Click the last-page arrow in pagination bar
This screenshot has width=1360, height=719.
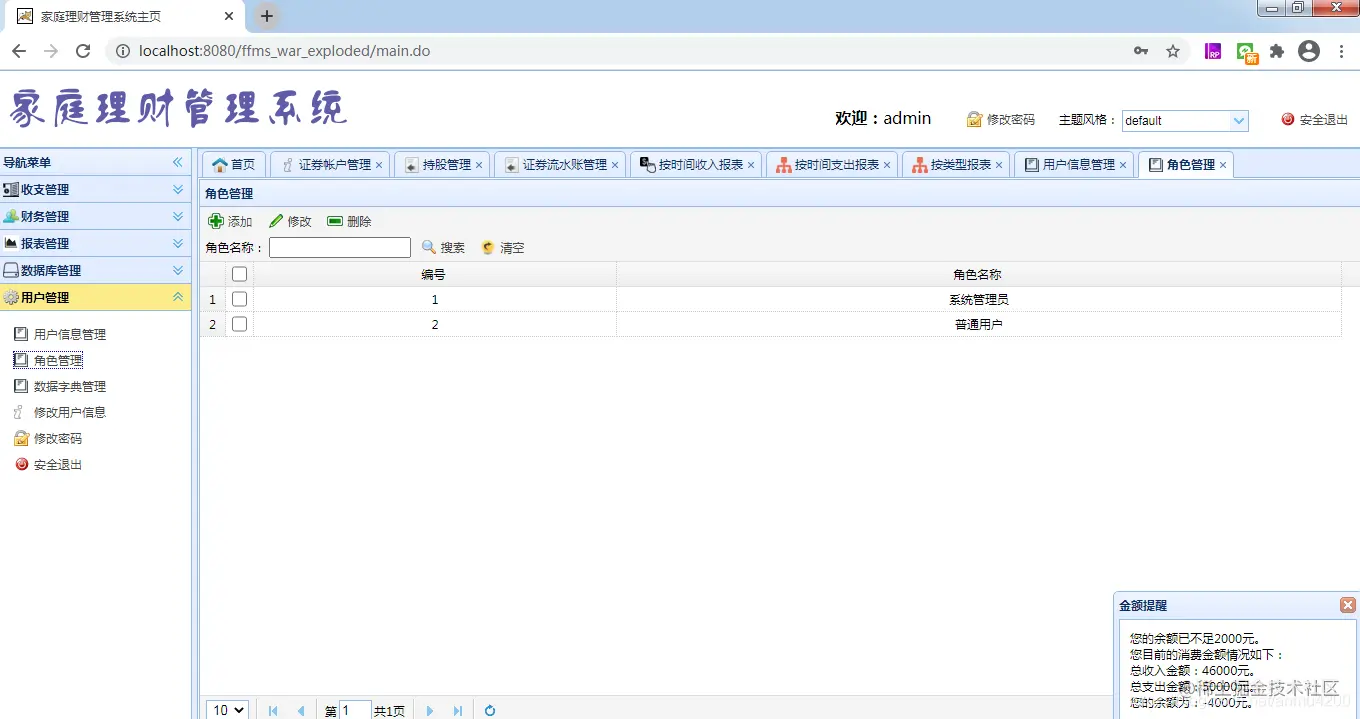(457, 710)
